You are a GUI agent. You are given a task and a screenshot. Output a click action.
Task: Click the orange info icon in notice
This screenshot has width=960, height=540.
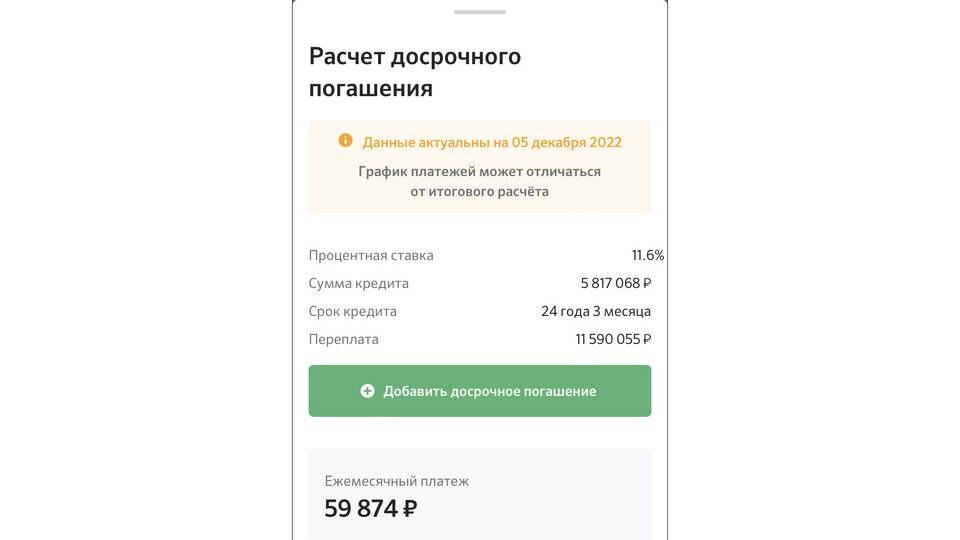tap(345, 141)
